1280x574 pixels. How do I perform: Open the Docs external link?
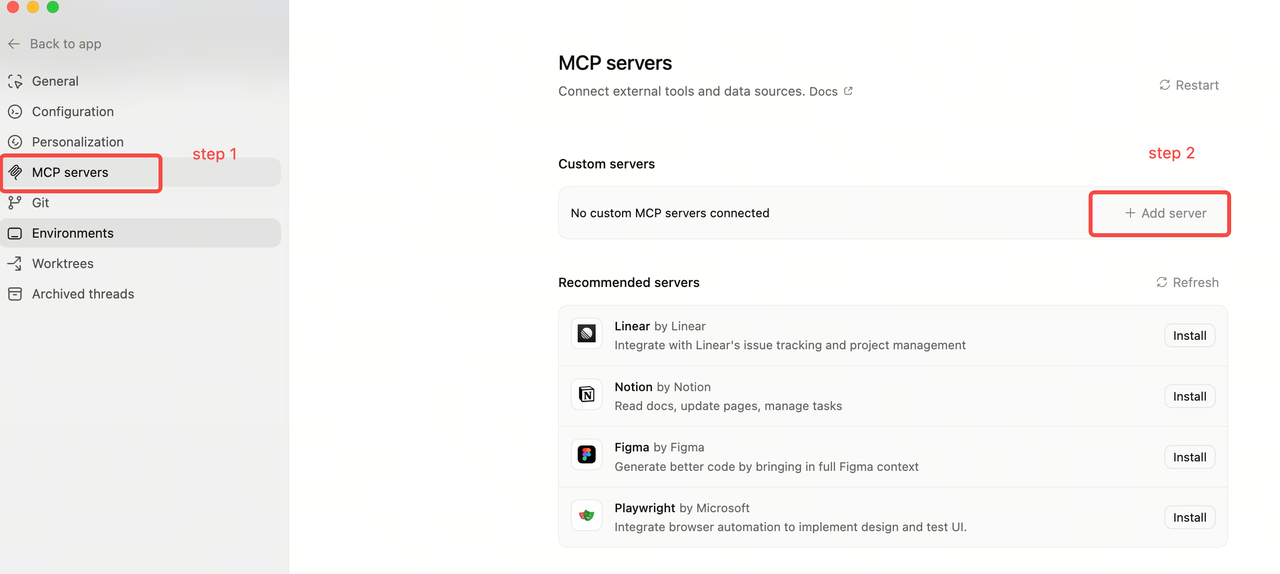[830, 91]
